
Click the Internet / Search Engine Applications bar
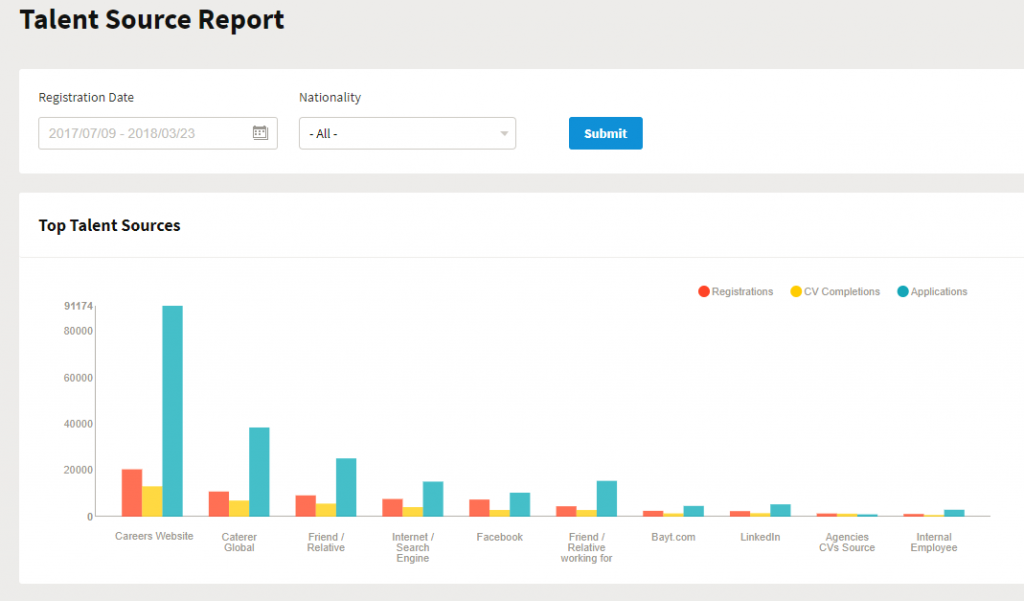433,498
